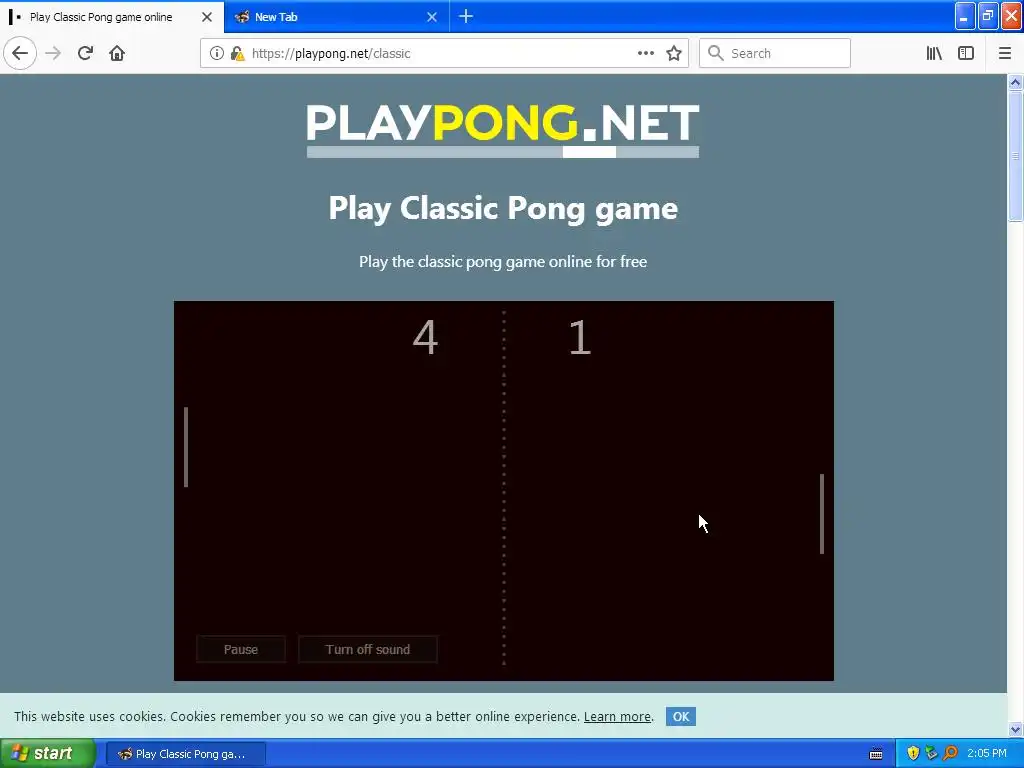Click the page scrollbar down arrow
Viewport: 1024px width, 768px height.
coord(1015,729)
